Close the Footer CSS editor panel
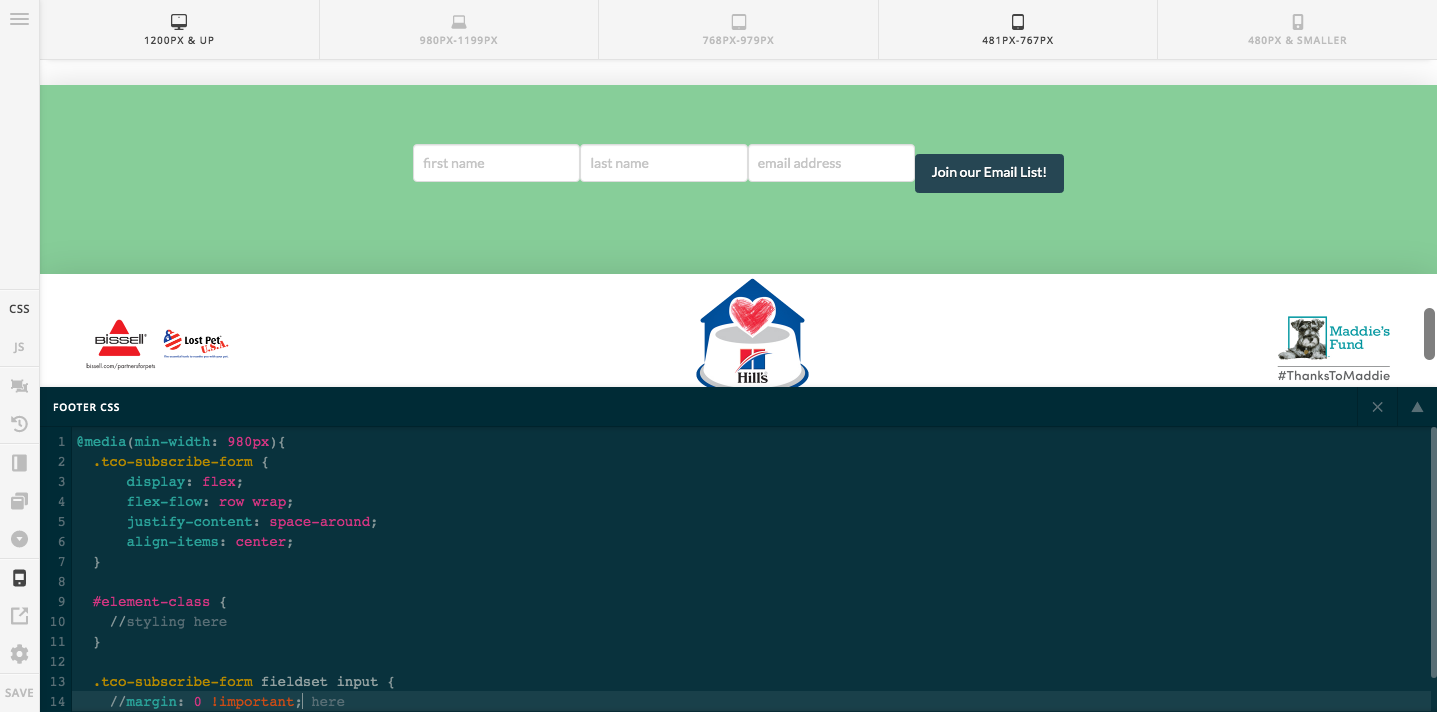Viewport: 1437px width, 712px height. tap(1377, 407)
